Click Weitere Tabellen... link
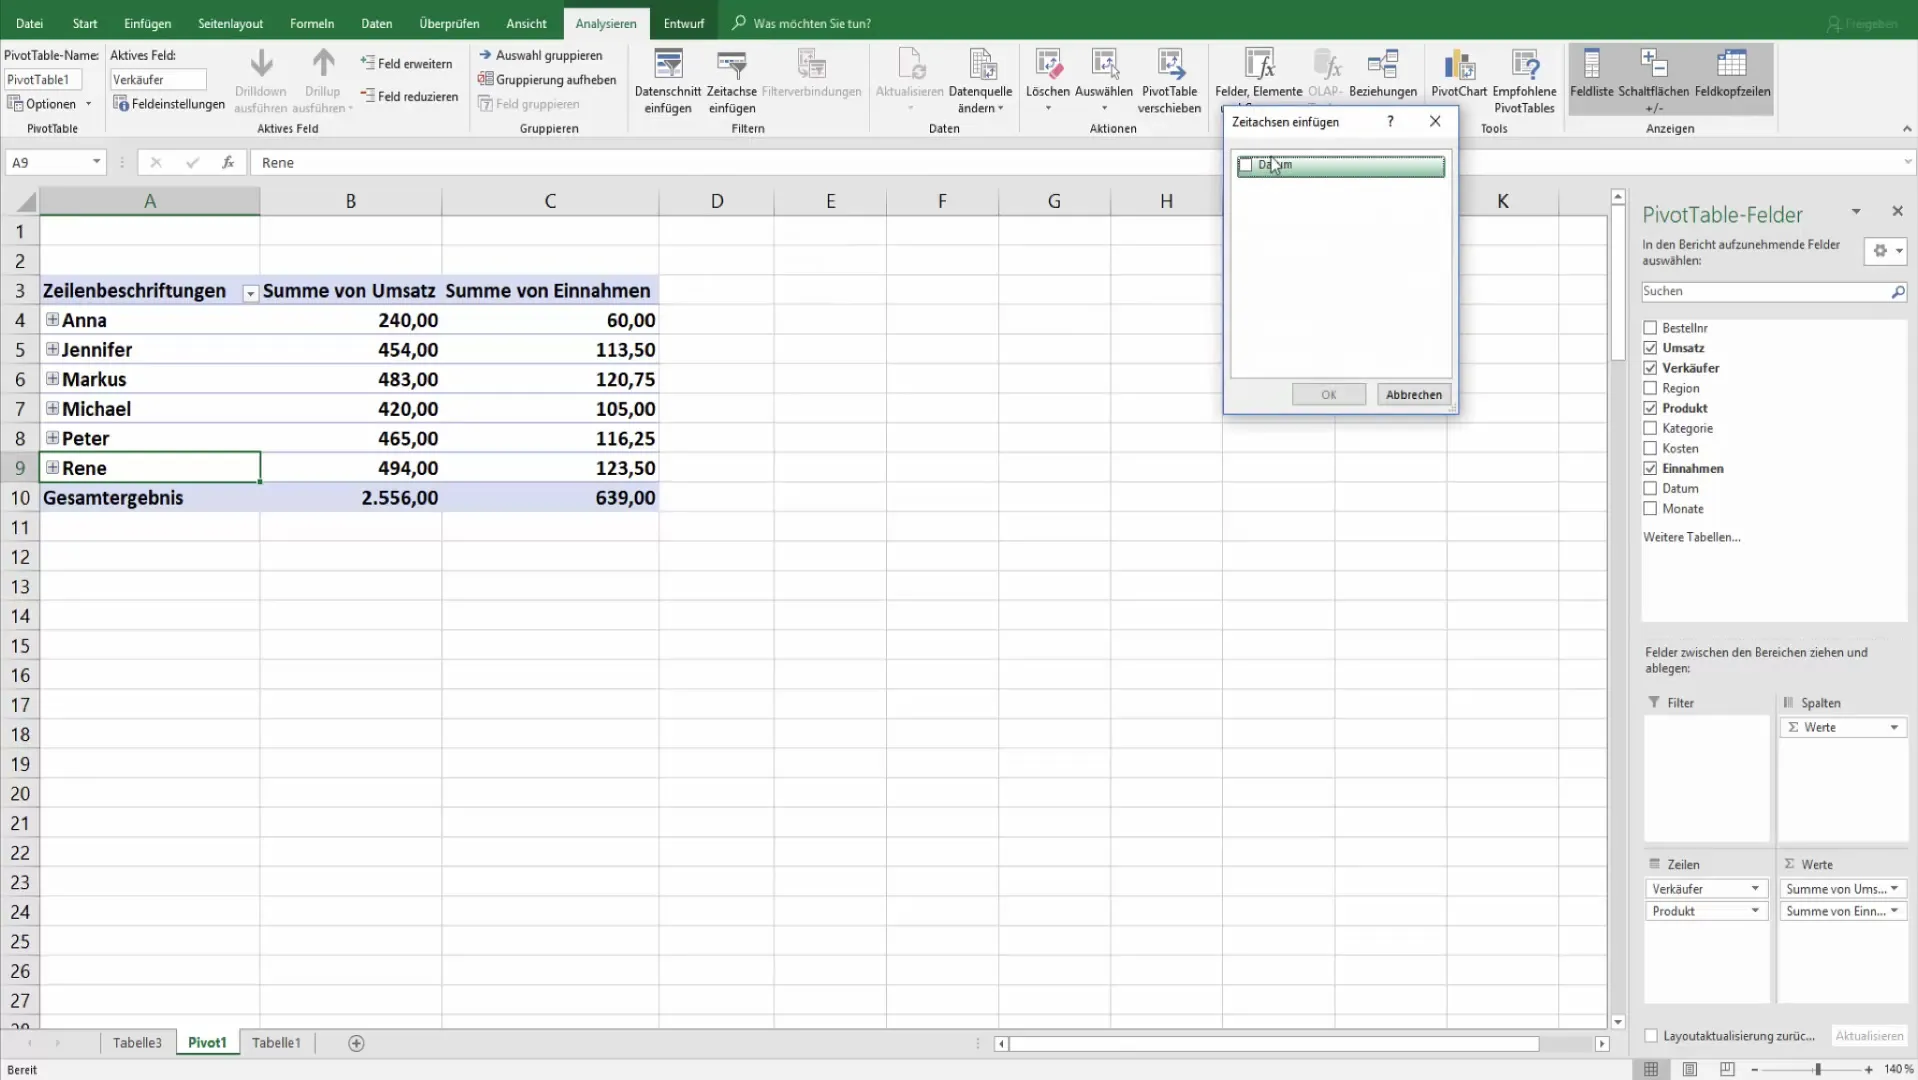Viewport: 1918px width, 1080px height. click(1691, 537)
